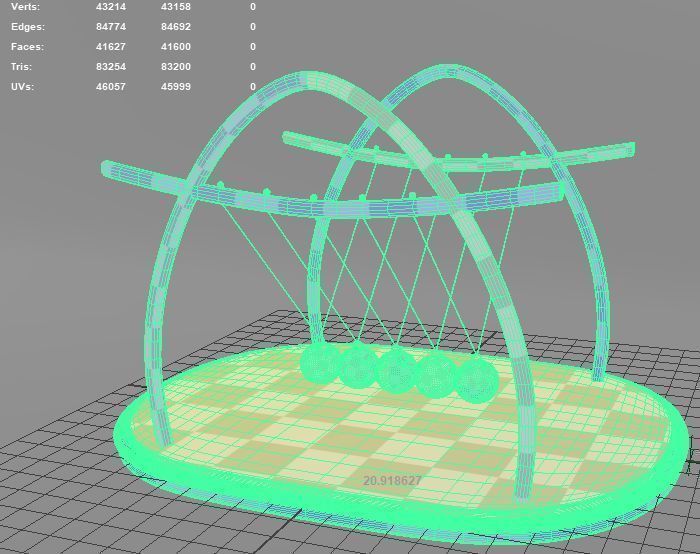The image size is (700, 554).
Task: Select the UVs value 45999
Action: click(x=176, y=87)
